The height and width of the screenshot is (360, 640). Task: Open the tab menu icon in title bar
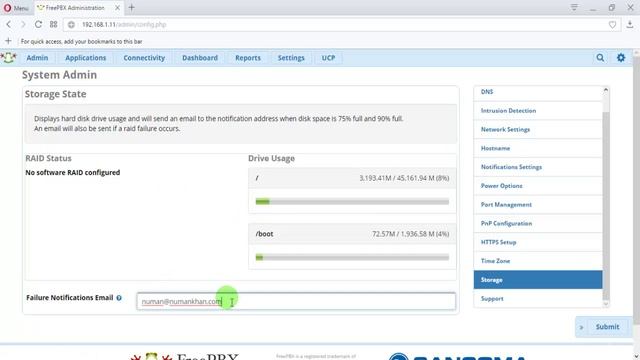(574, 7)
